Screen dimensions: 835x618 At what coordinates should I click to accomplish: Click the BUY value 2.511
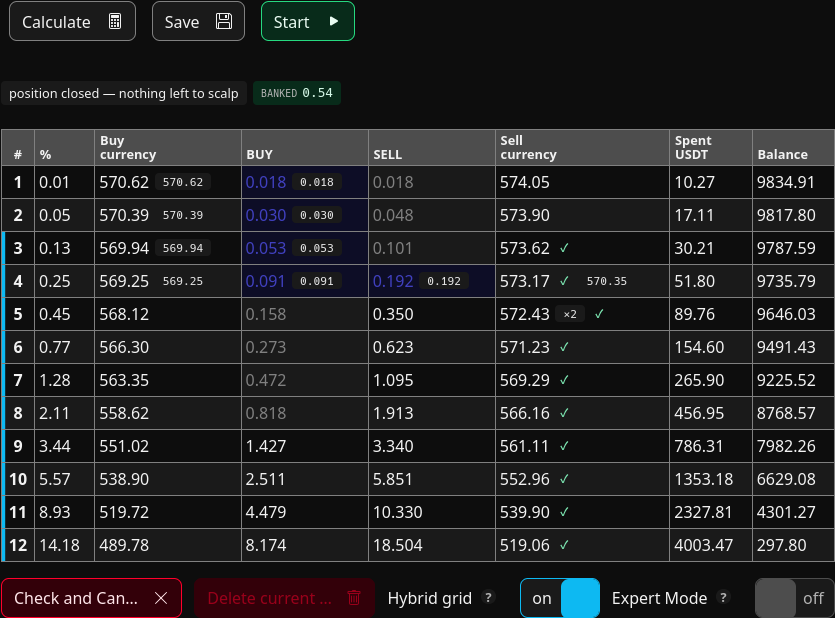(x=265, y=479)
